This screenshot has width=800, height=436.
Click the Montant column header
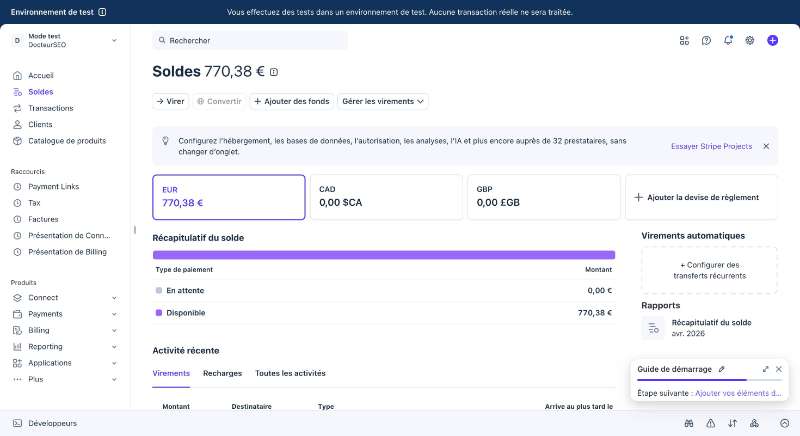point(176,406)
